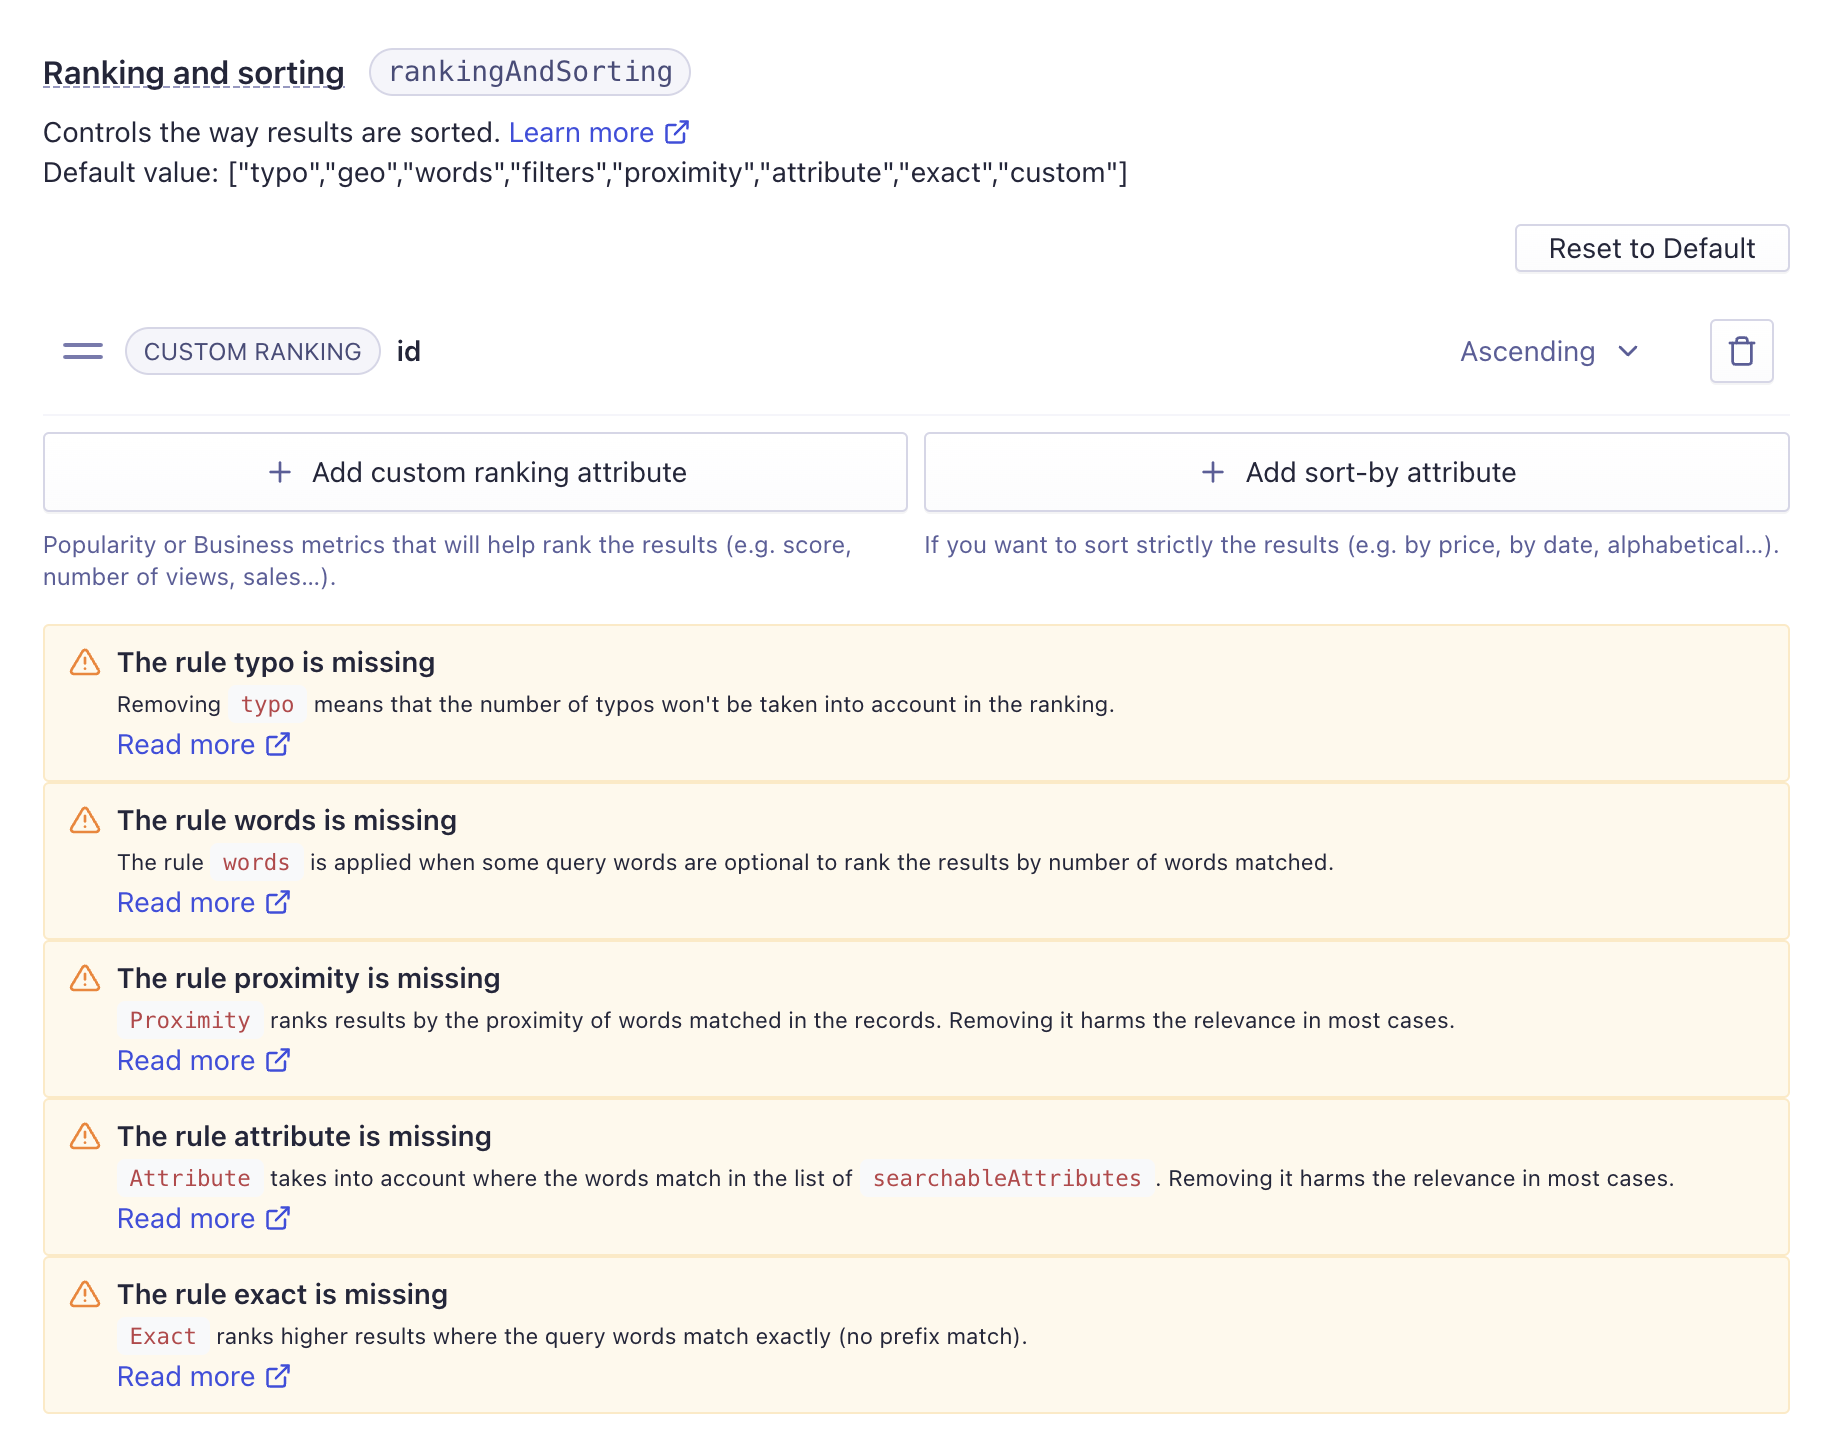1834x1434 pixels.
Task: Click the chevron next to Ascending
Action: [x=1628, y=351]
